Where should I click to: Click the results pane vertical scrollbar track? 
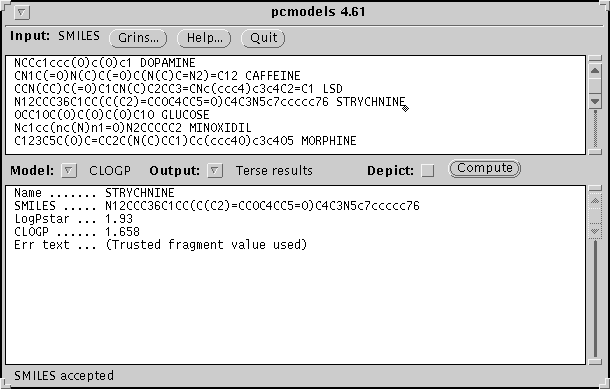(595, 299)
